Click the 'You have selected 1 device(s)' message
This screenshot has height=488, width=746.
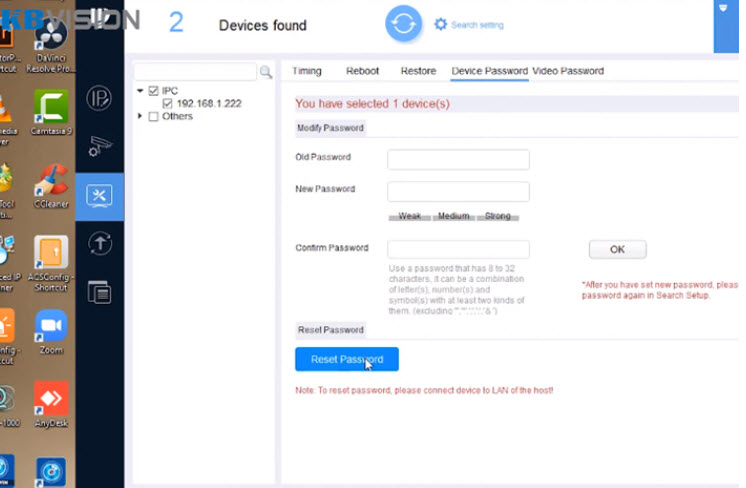pos(372,104)
